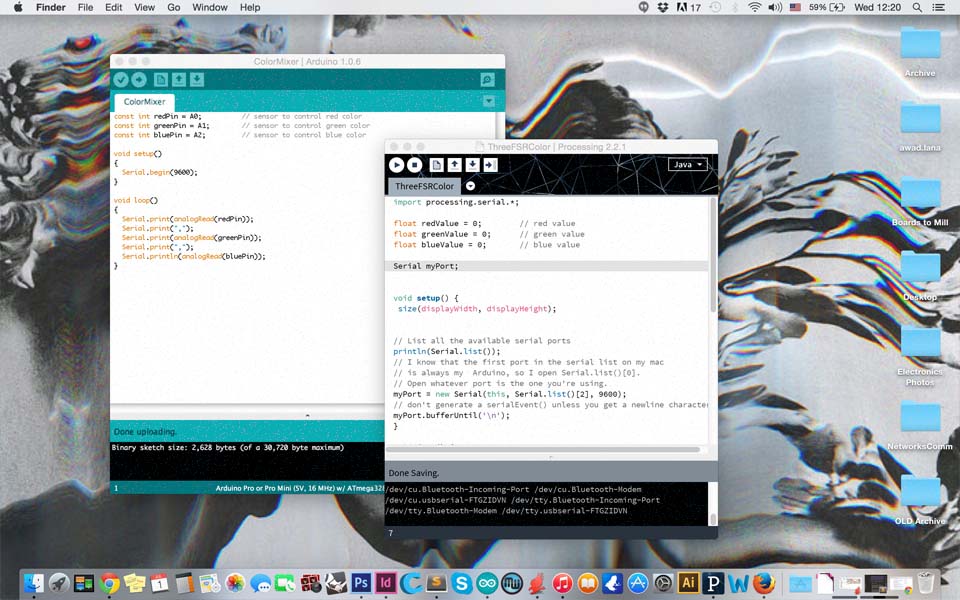960x600 pixels.
Task: Open the Edit menu
Action: 114,7
